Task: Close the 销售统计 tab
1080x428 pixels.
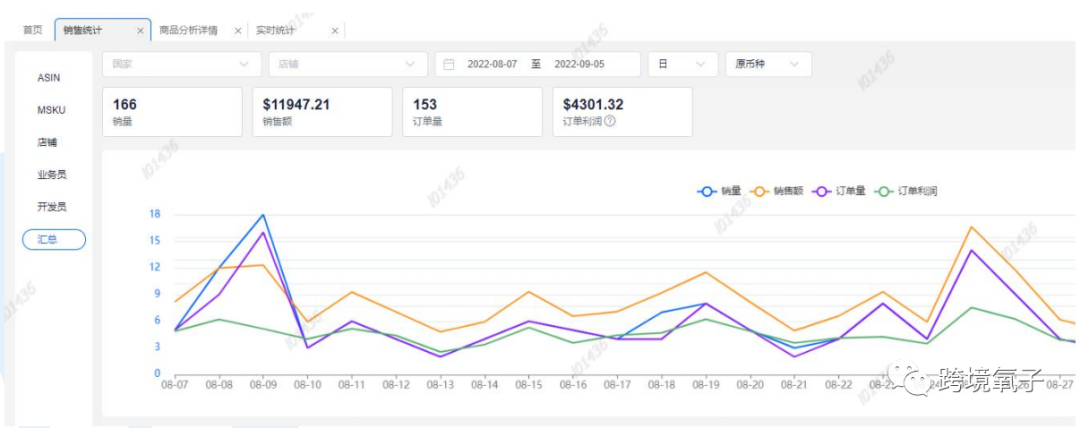Action: pyautogui.click(x=141, y=31)
